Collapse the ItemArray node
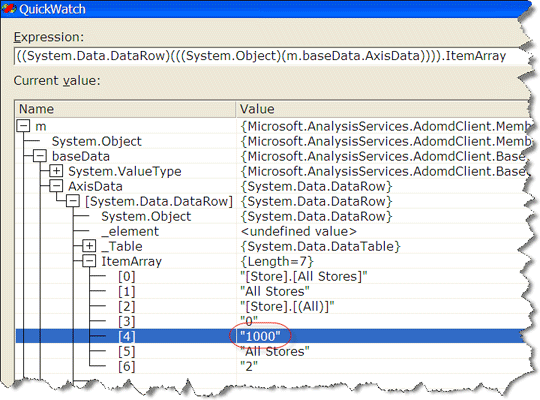The image size is (540, 400). [89, 261]
